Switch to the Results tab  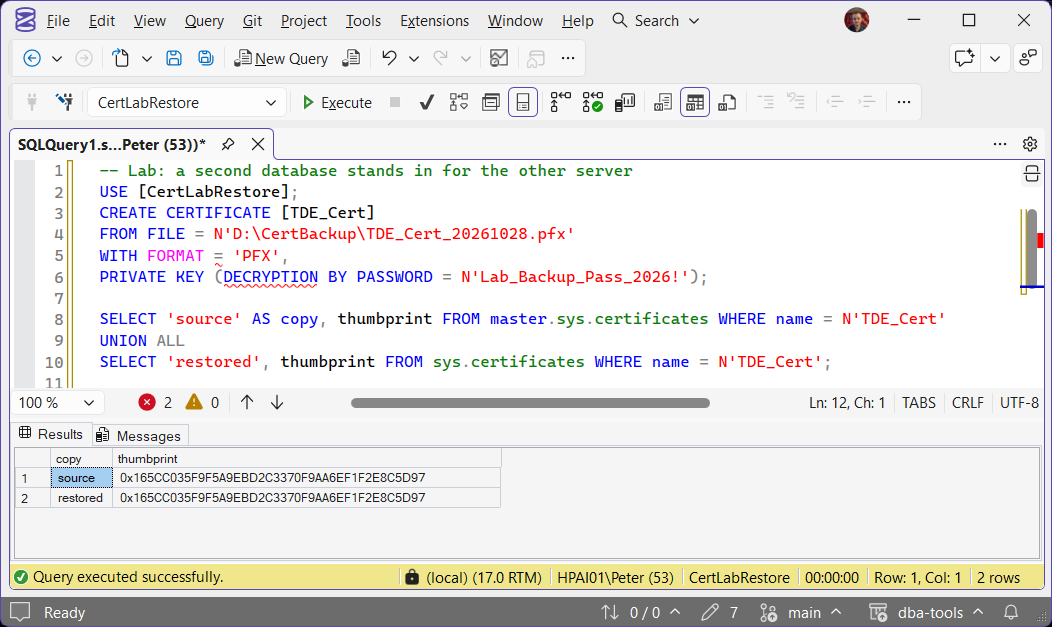point(52,434)
